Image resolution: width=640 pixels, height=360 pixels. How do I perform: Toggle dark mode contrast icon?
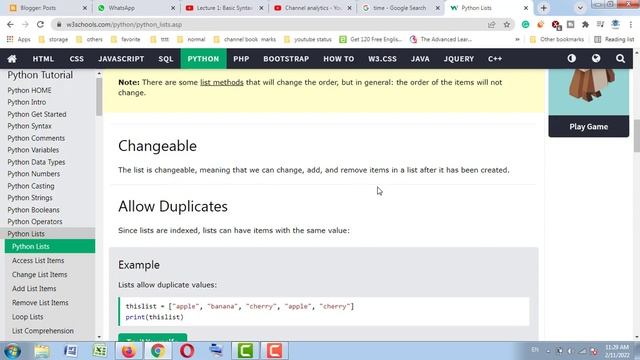571,58
